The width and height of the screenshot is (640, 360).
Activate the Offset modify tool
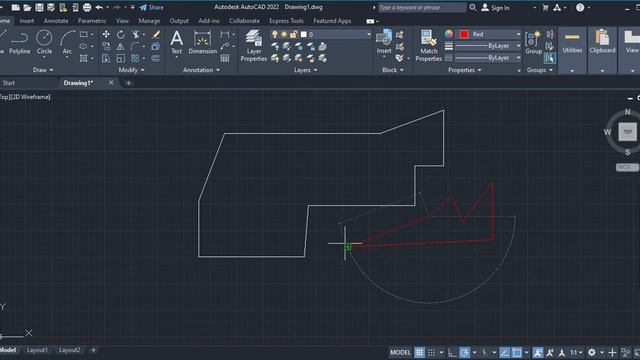156,58
